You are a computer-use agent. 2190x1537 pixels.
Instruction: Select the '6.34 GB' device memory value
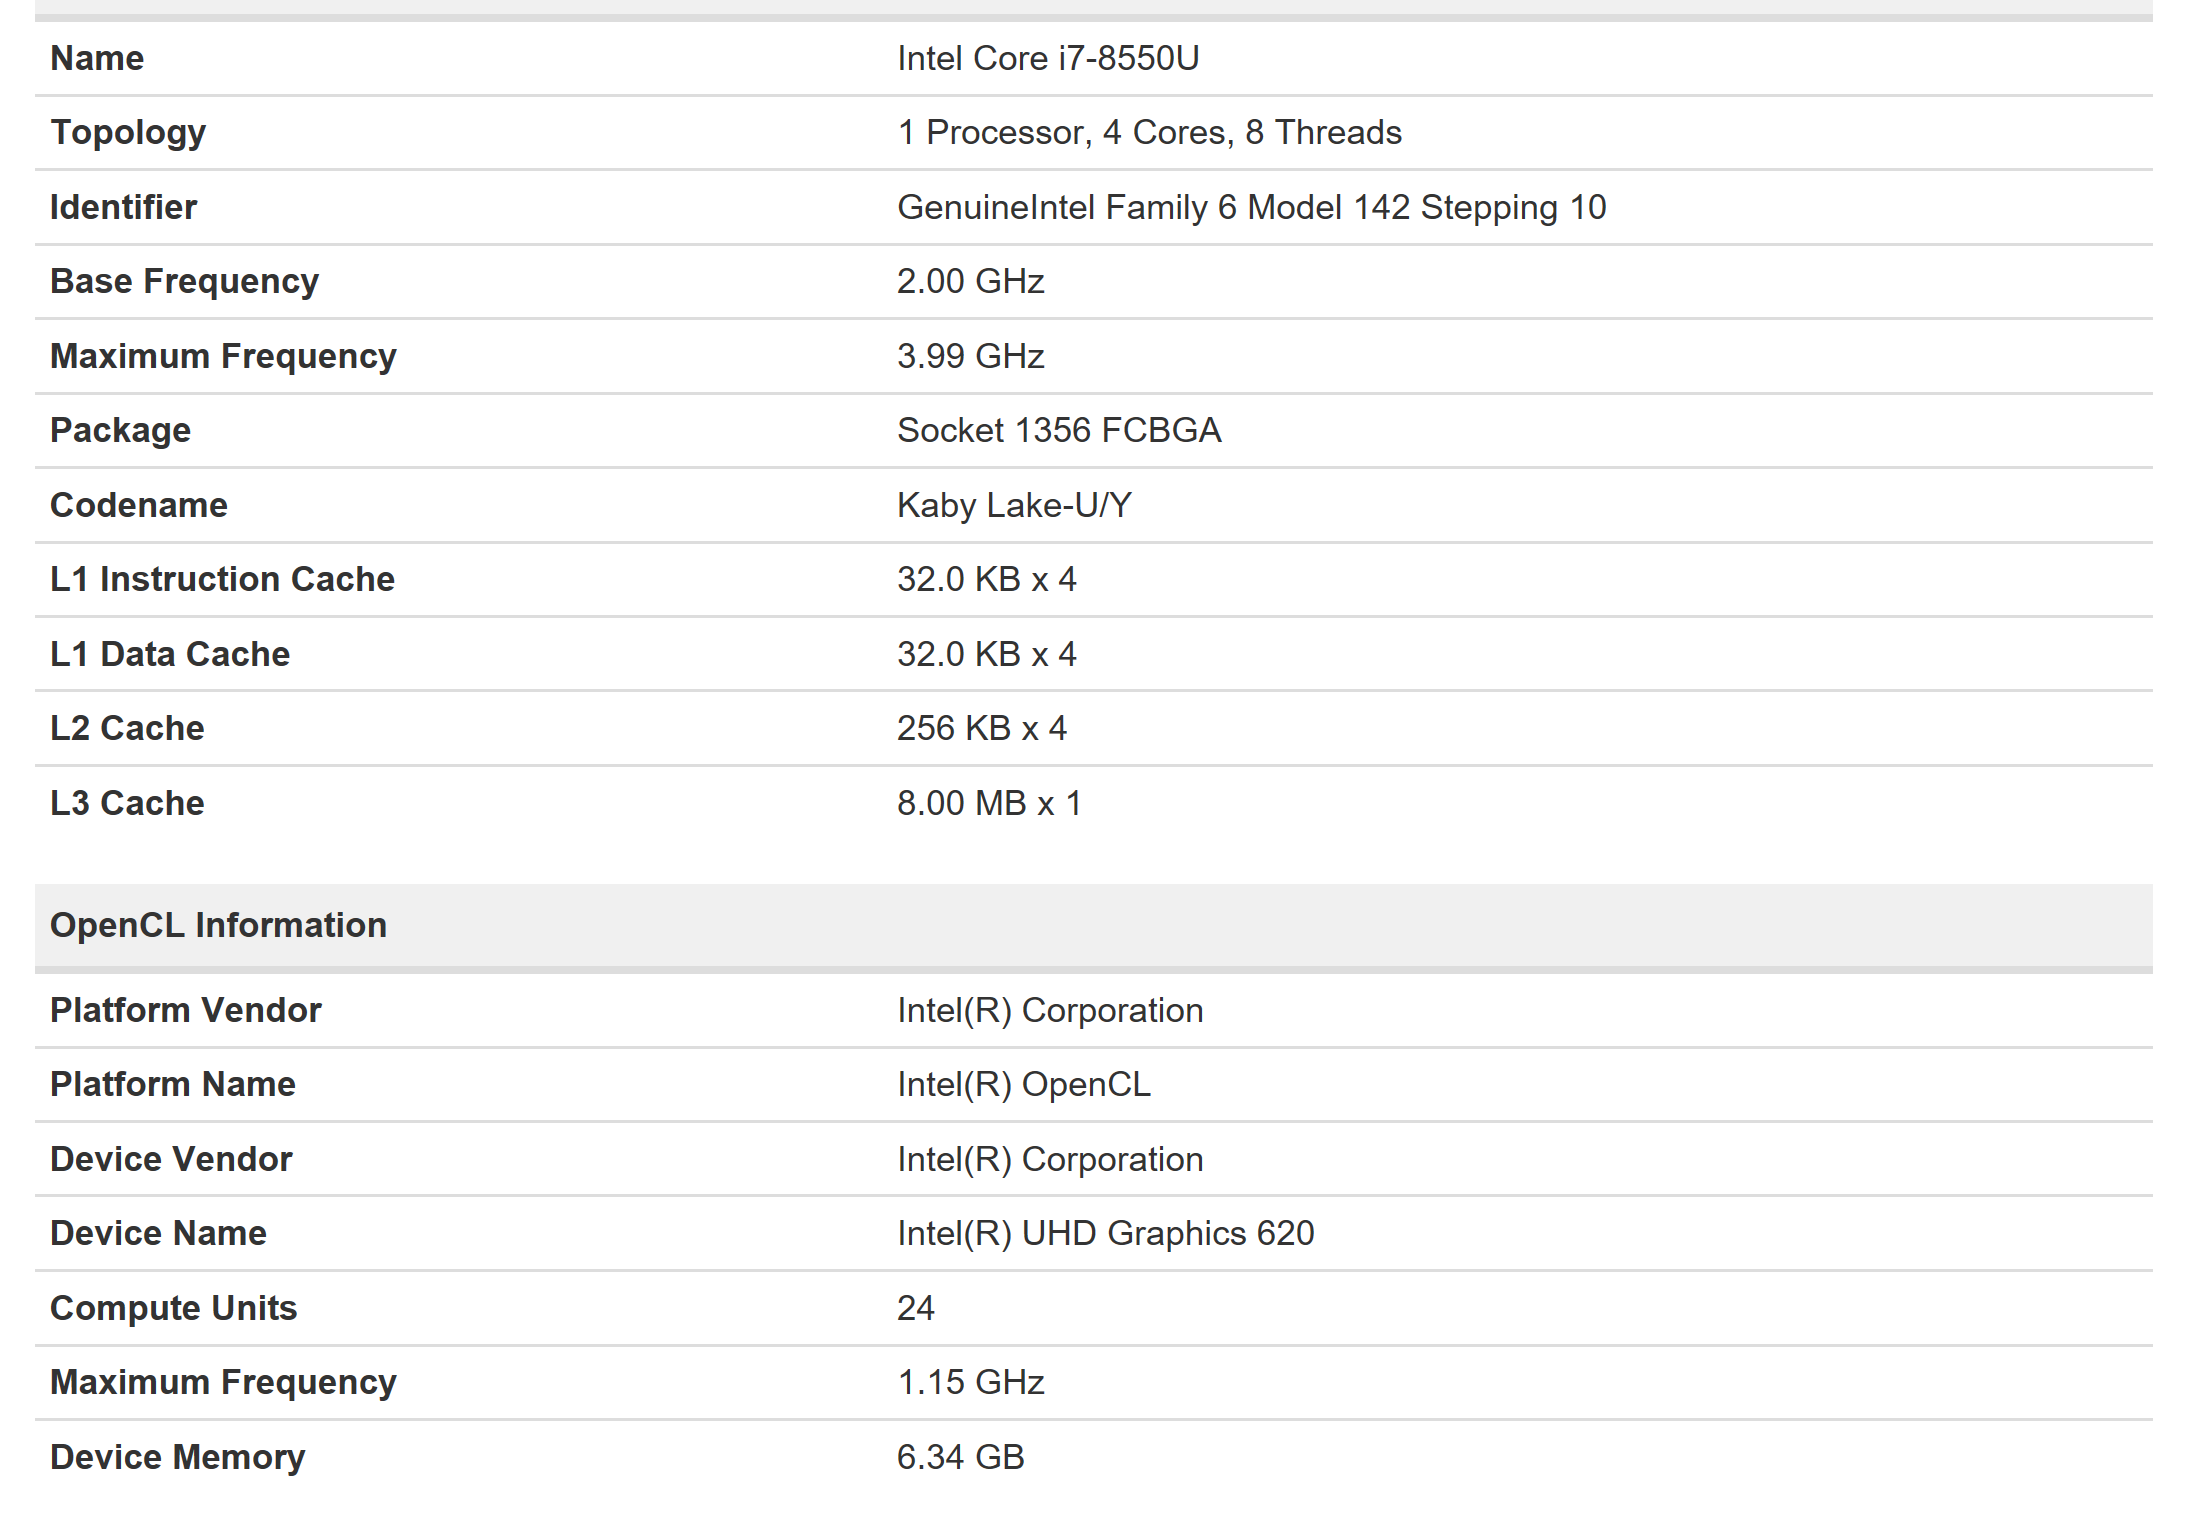tap(960, 1457)
